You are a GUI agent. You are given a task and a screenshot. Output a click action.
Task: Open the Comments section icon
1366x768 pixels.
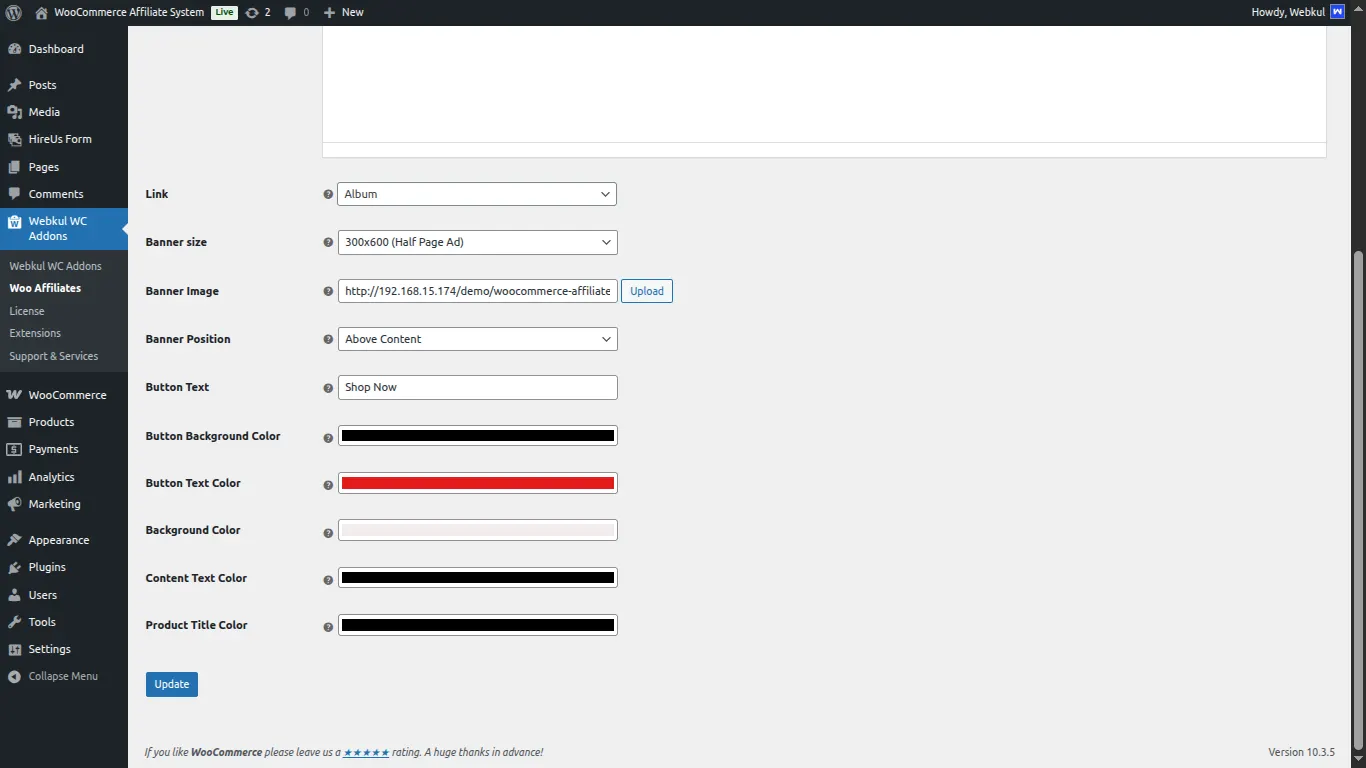tap(16, 193)
